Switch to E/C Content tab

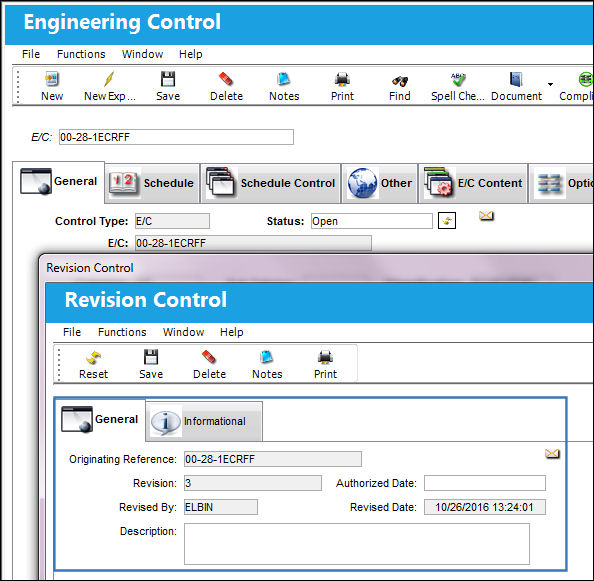click(x=473, y=183)
